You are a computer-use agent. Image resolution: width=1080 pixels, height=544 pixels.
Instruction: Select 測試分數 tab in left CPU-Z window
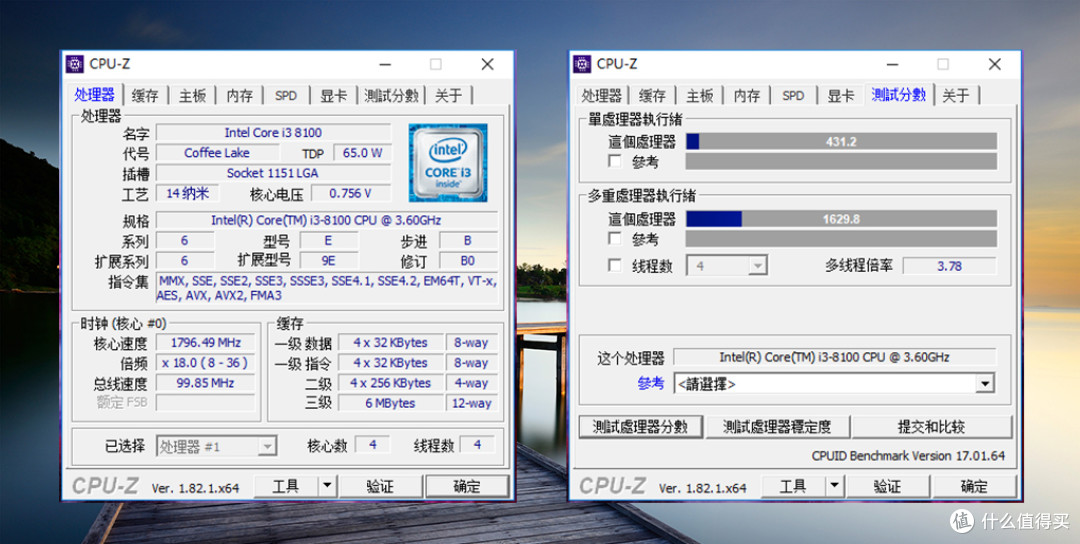pyautogui.click(x=391, y=96)
